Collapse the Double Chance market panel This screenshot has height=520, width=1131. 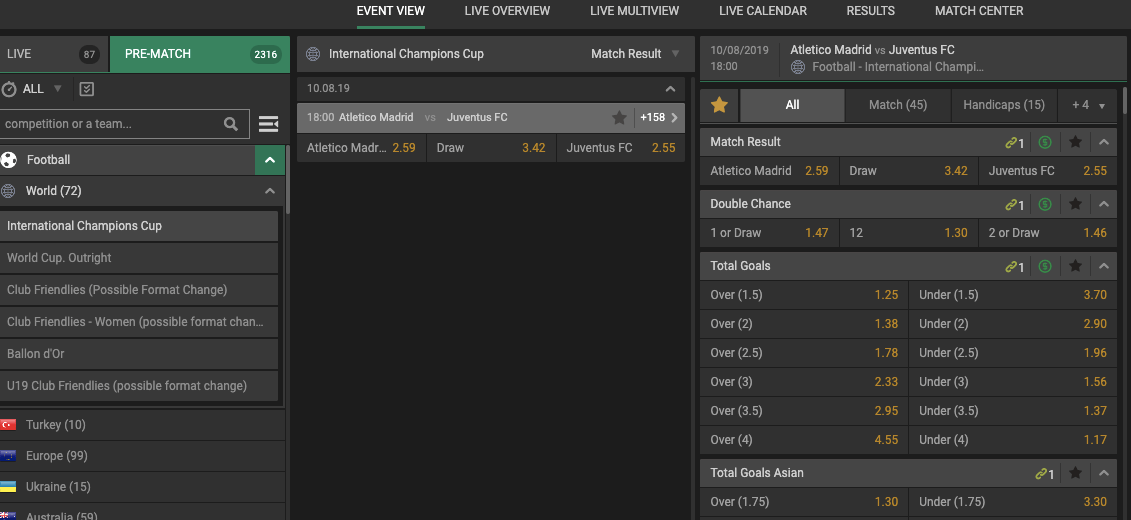pos(1104,204)
